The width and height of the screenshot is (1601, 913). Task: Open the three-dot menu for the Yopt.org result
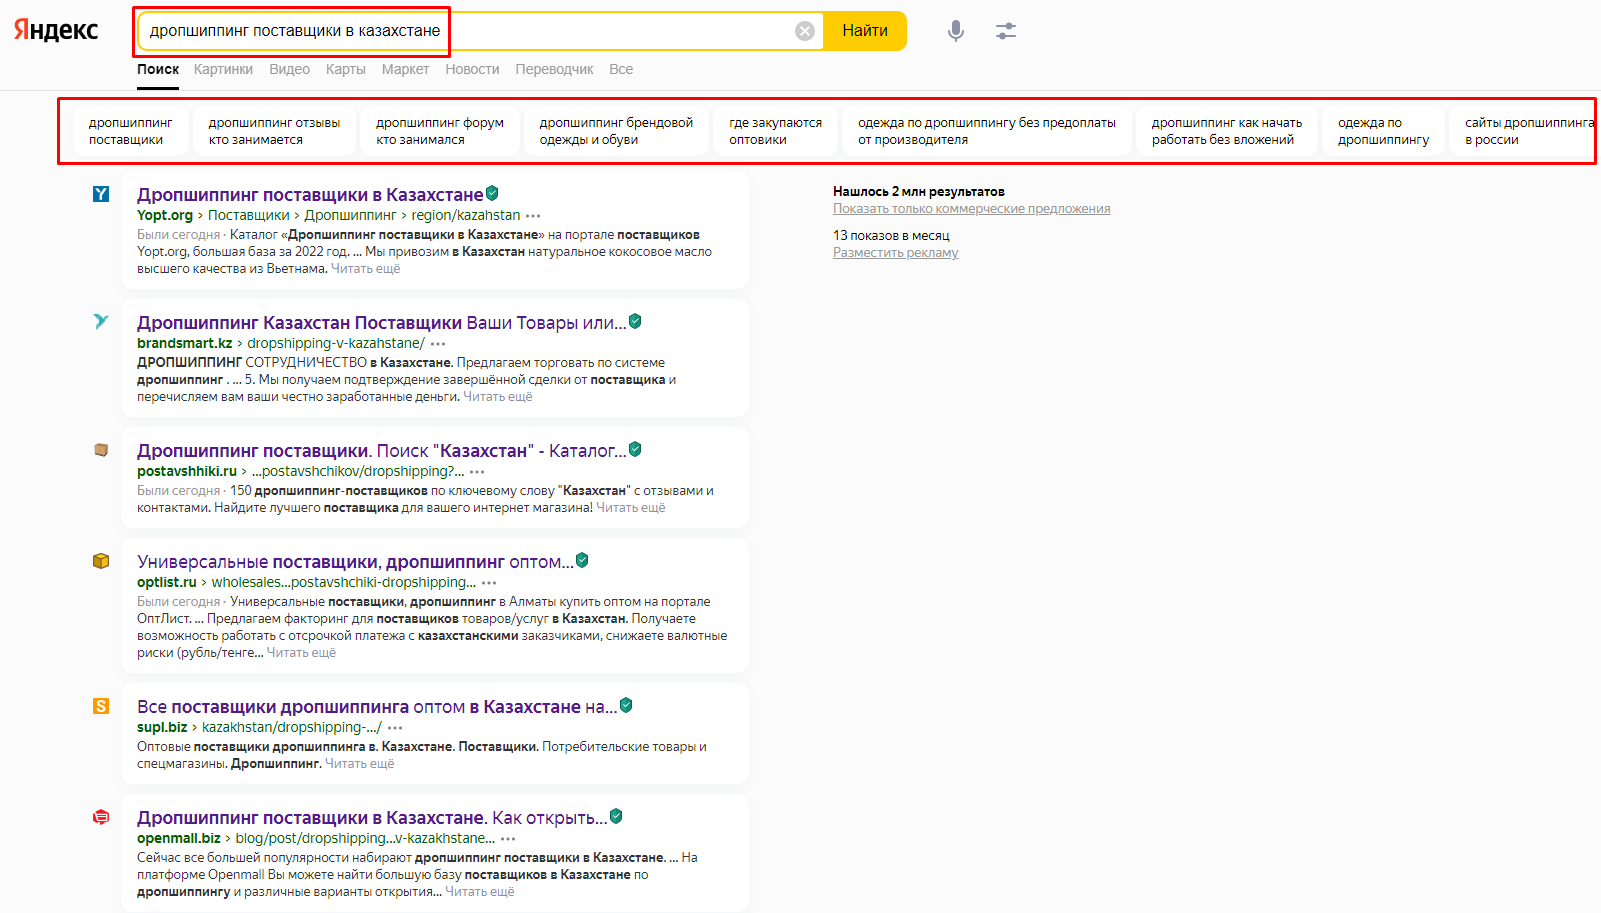533,216
